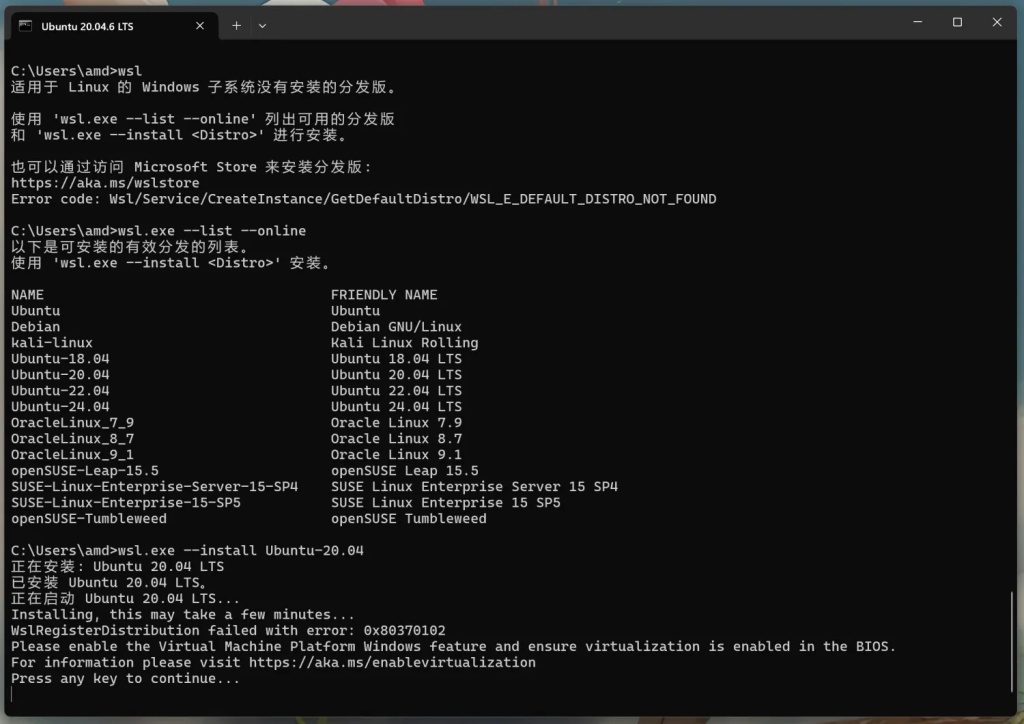Close the terminal window

pyautogui.click(x=997, y=22)
